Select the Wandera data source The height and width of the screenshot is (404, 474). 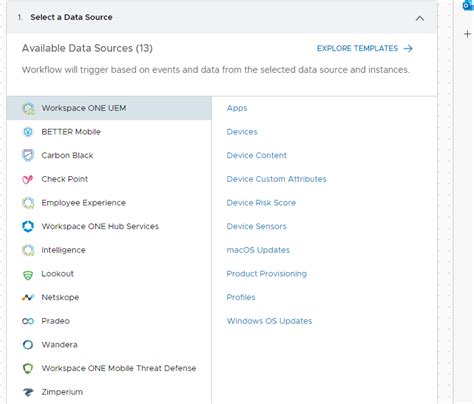109,345
